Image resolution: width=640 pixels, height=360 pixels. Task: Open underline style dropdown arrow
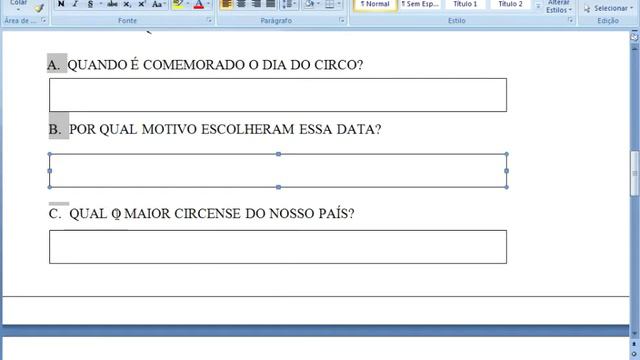click(101, 4)
